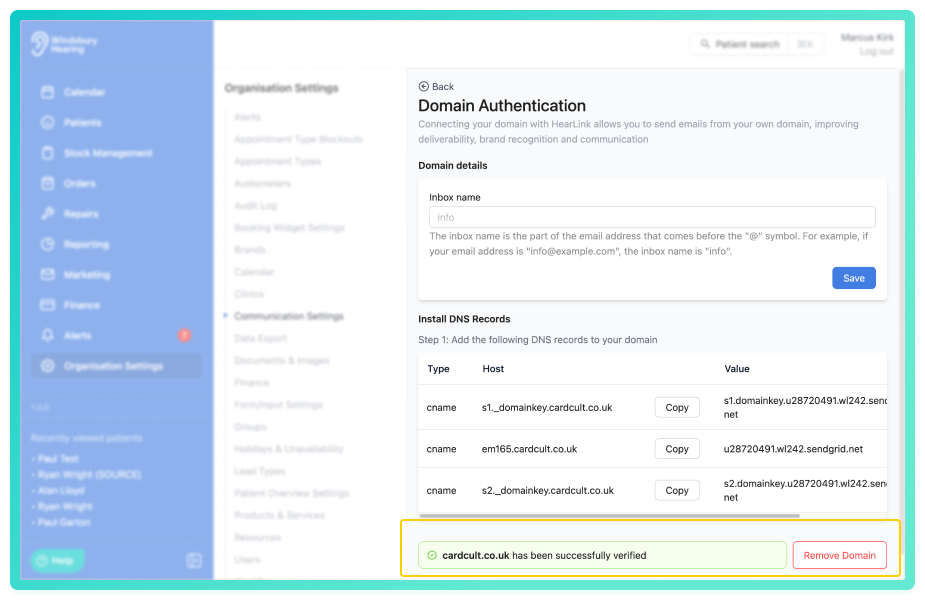This screenshot has height=600, width=925.
Task: Open recently viewed patient Paul Test
Action: 58,459
